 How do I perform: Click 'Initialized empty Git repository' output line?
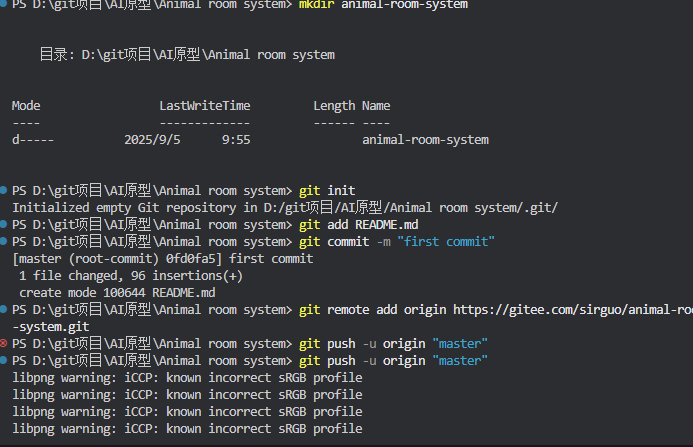coord(285,208)
